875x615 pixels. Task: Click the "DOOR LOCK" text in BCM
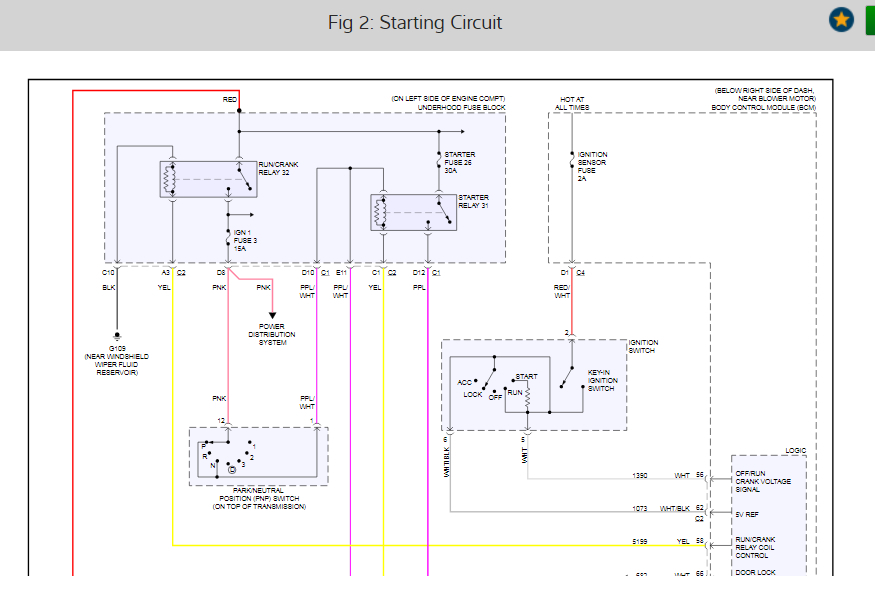[755, 573]
